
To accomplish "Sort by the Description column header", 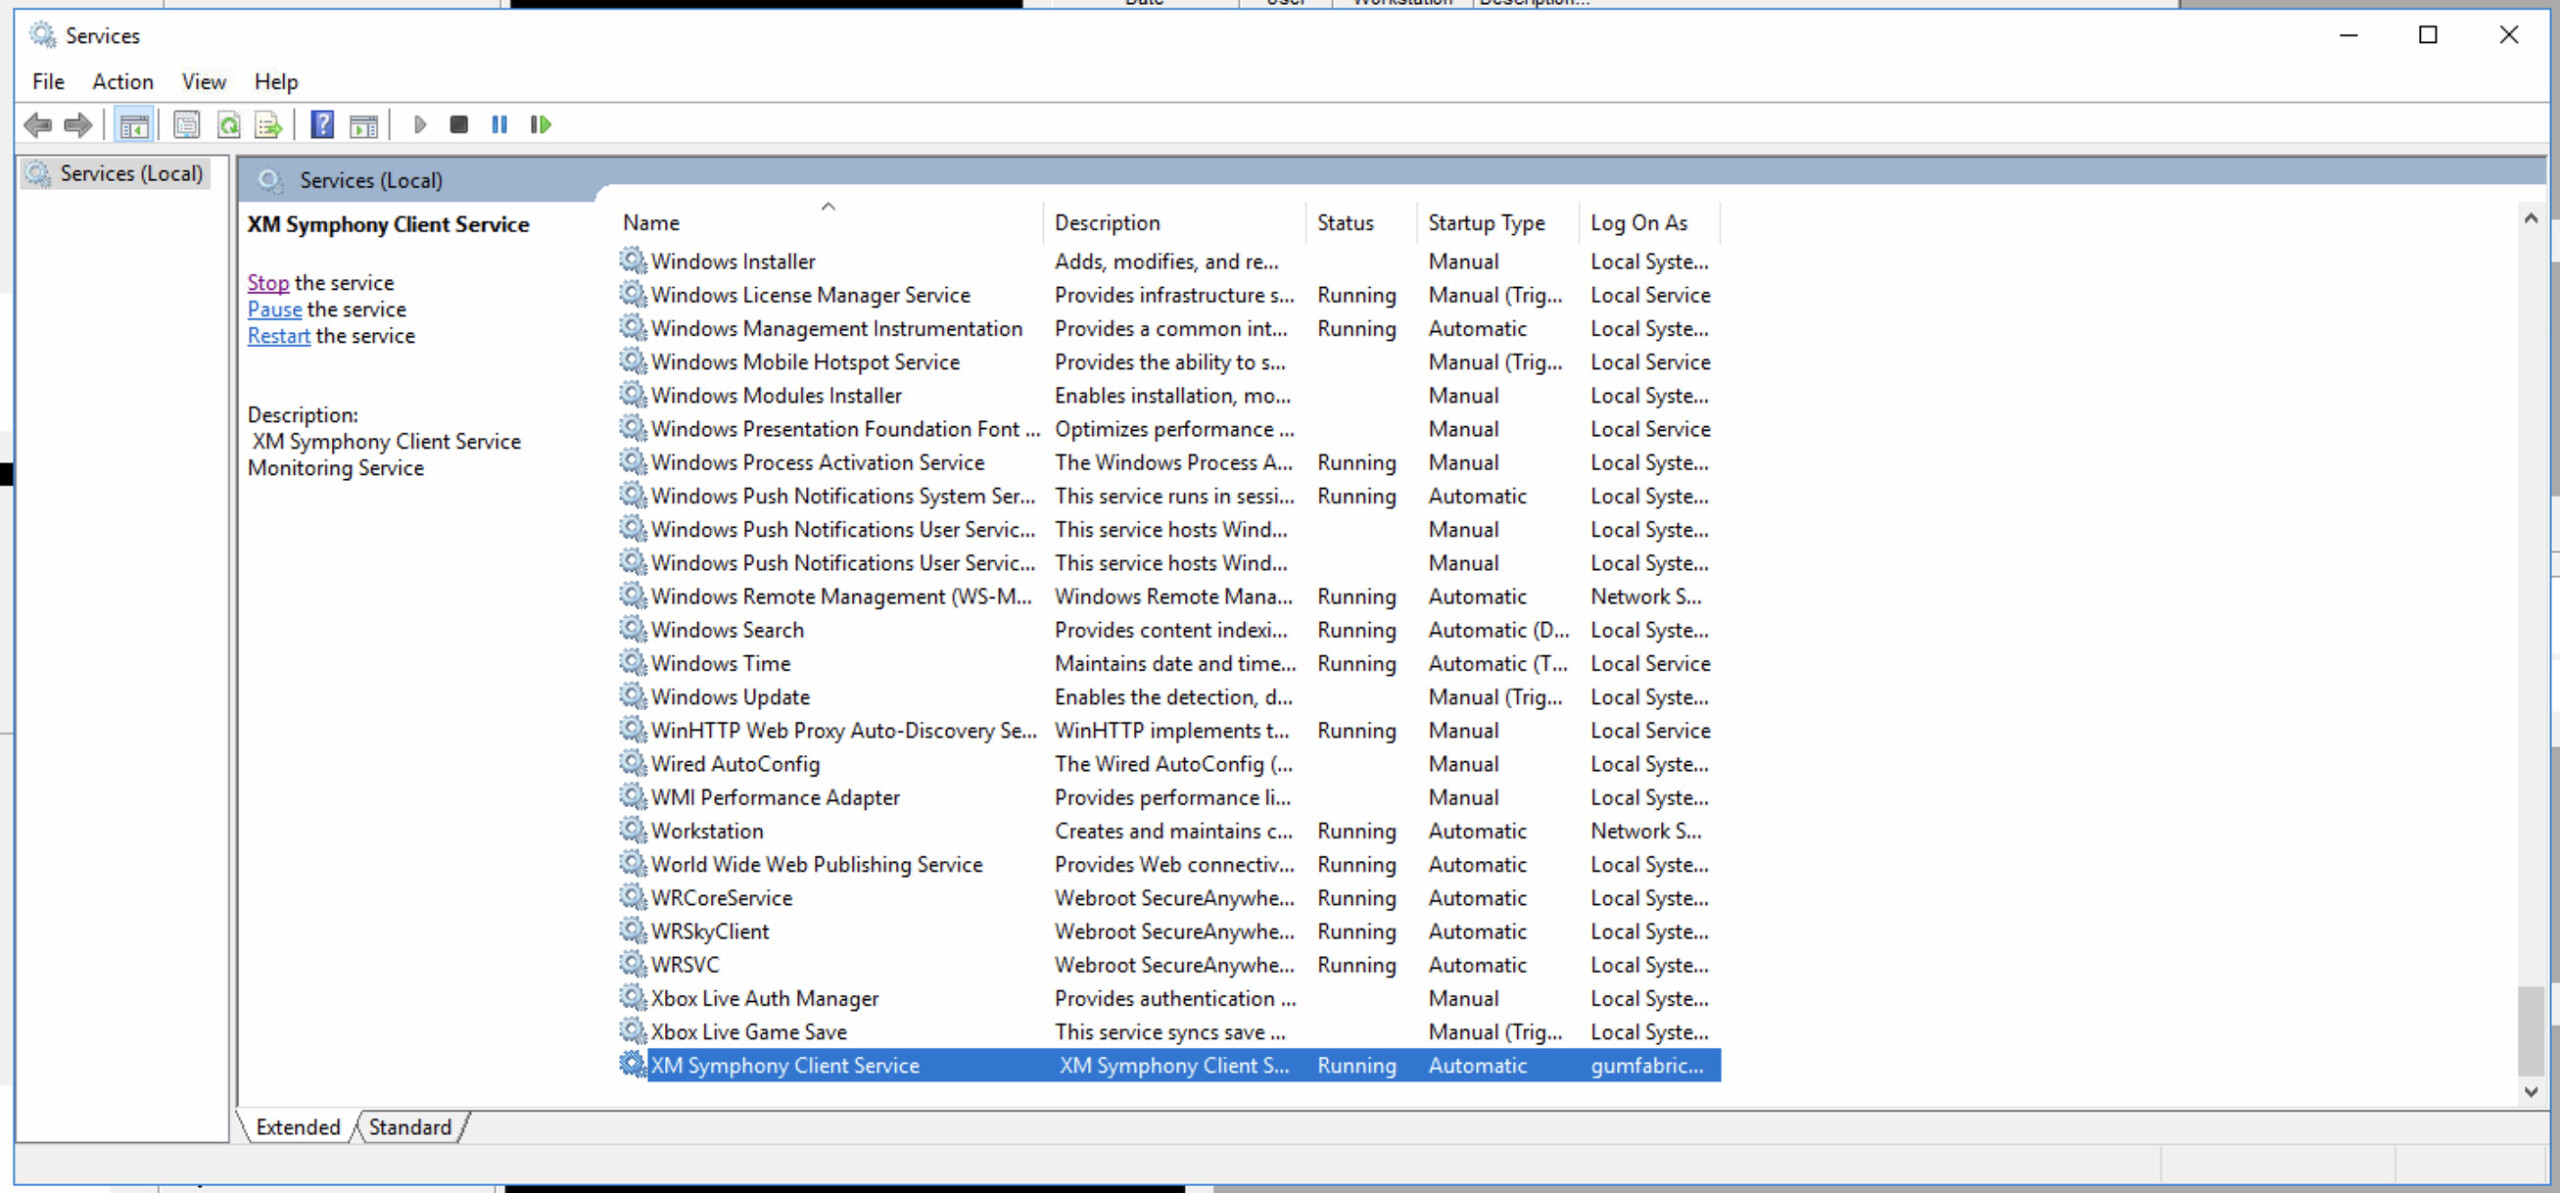I will point(1175,223).
